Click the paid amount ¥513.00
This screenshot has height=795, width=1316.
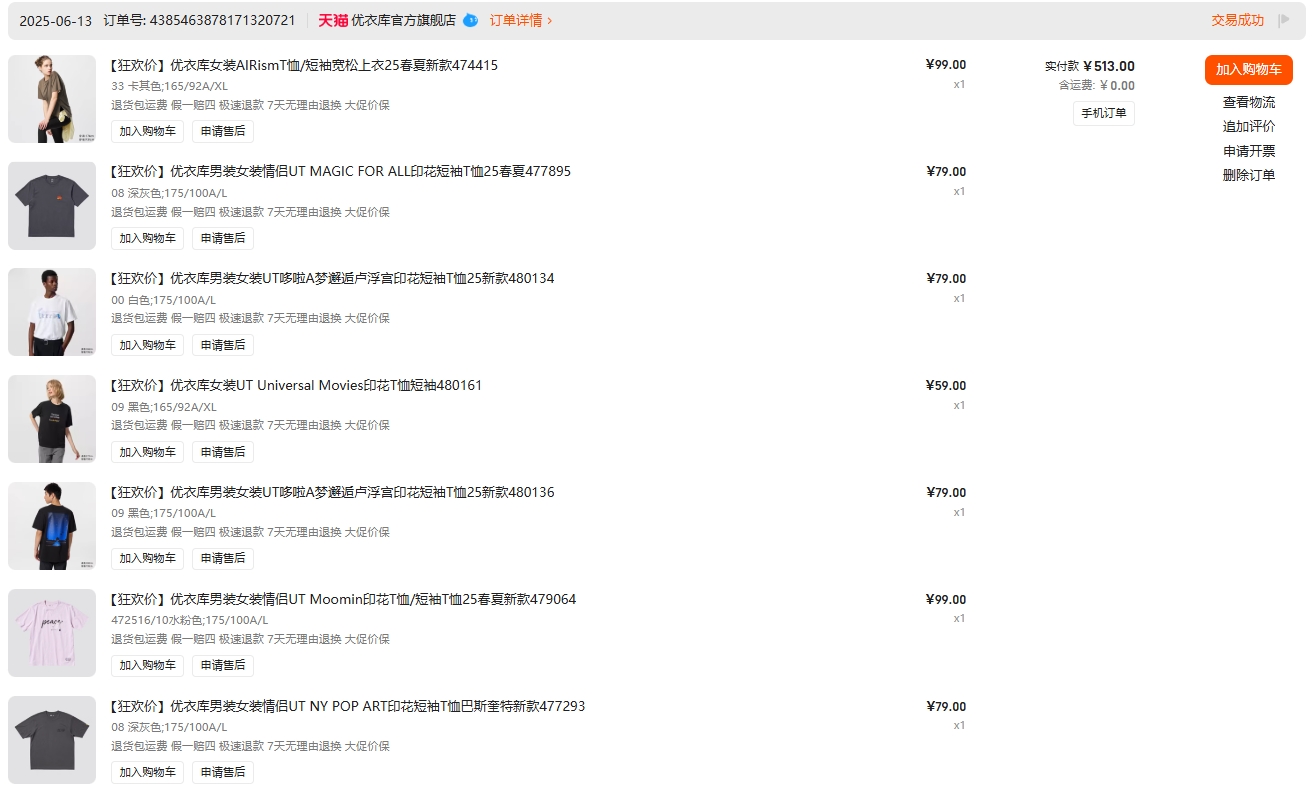coord(1109,66)
